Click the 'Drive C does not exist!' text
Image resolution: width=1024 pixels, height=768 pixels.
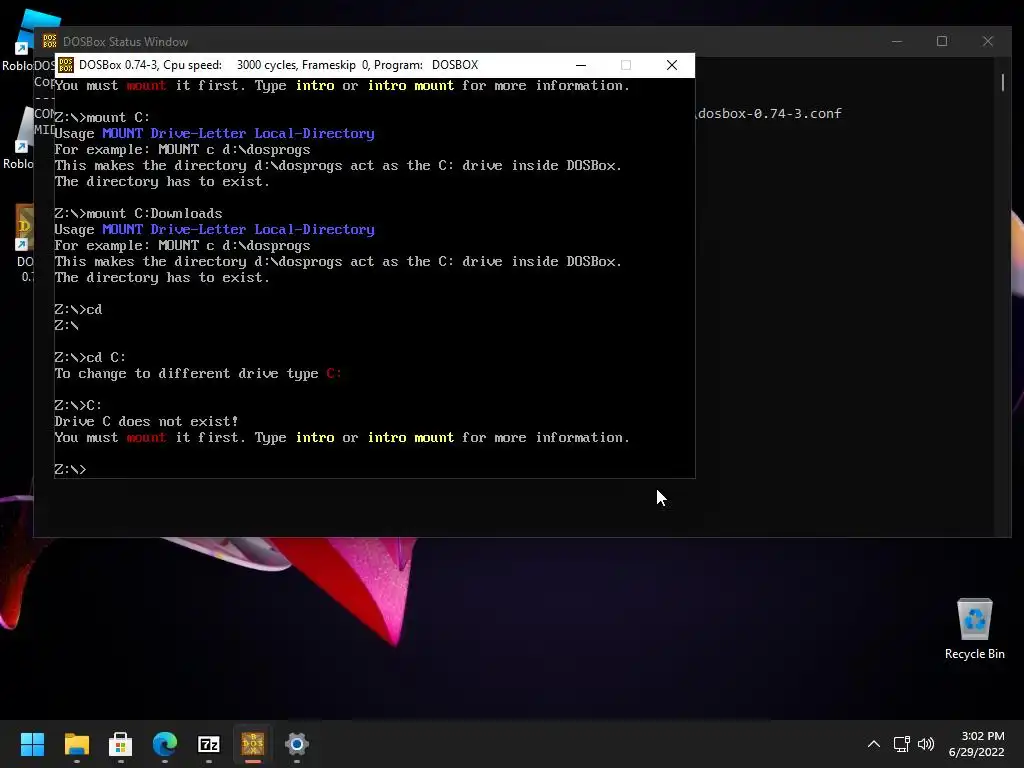146,421
